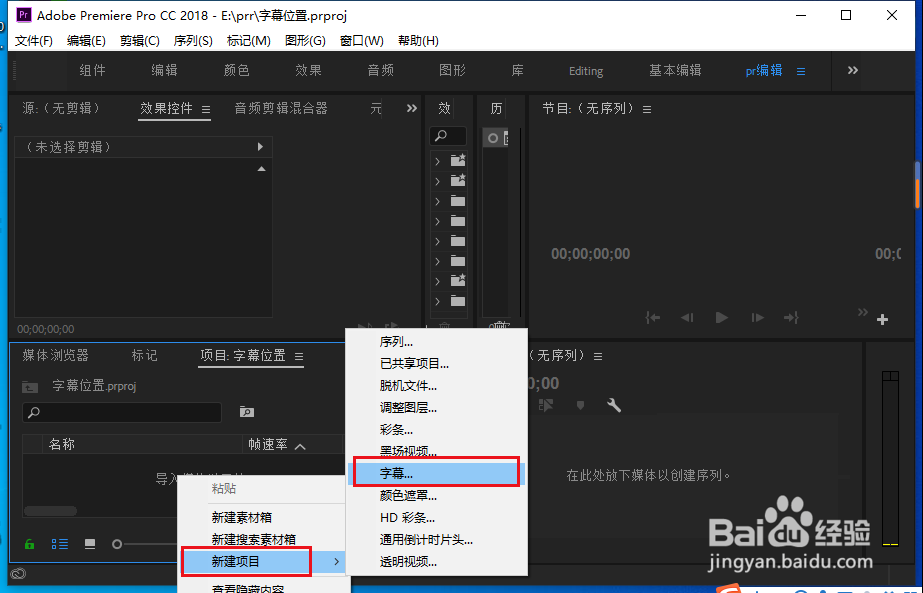Open the 节目 monitor panel menu icon

(647, 110)
